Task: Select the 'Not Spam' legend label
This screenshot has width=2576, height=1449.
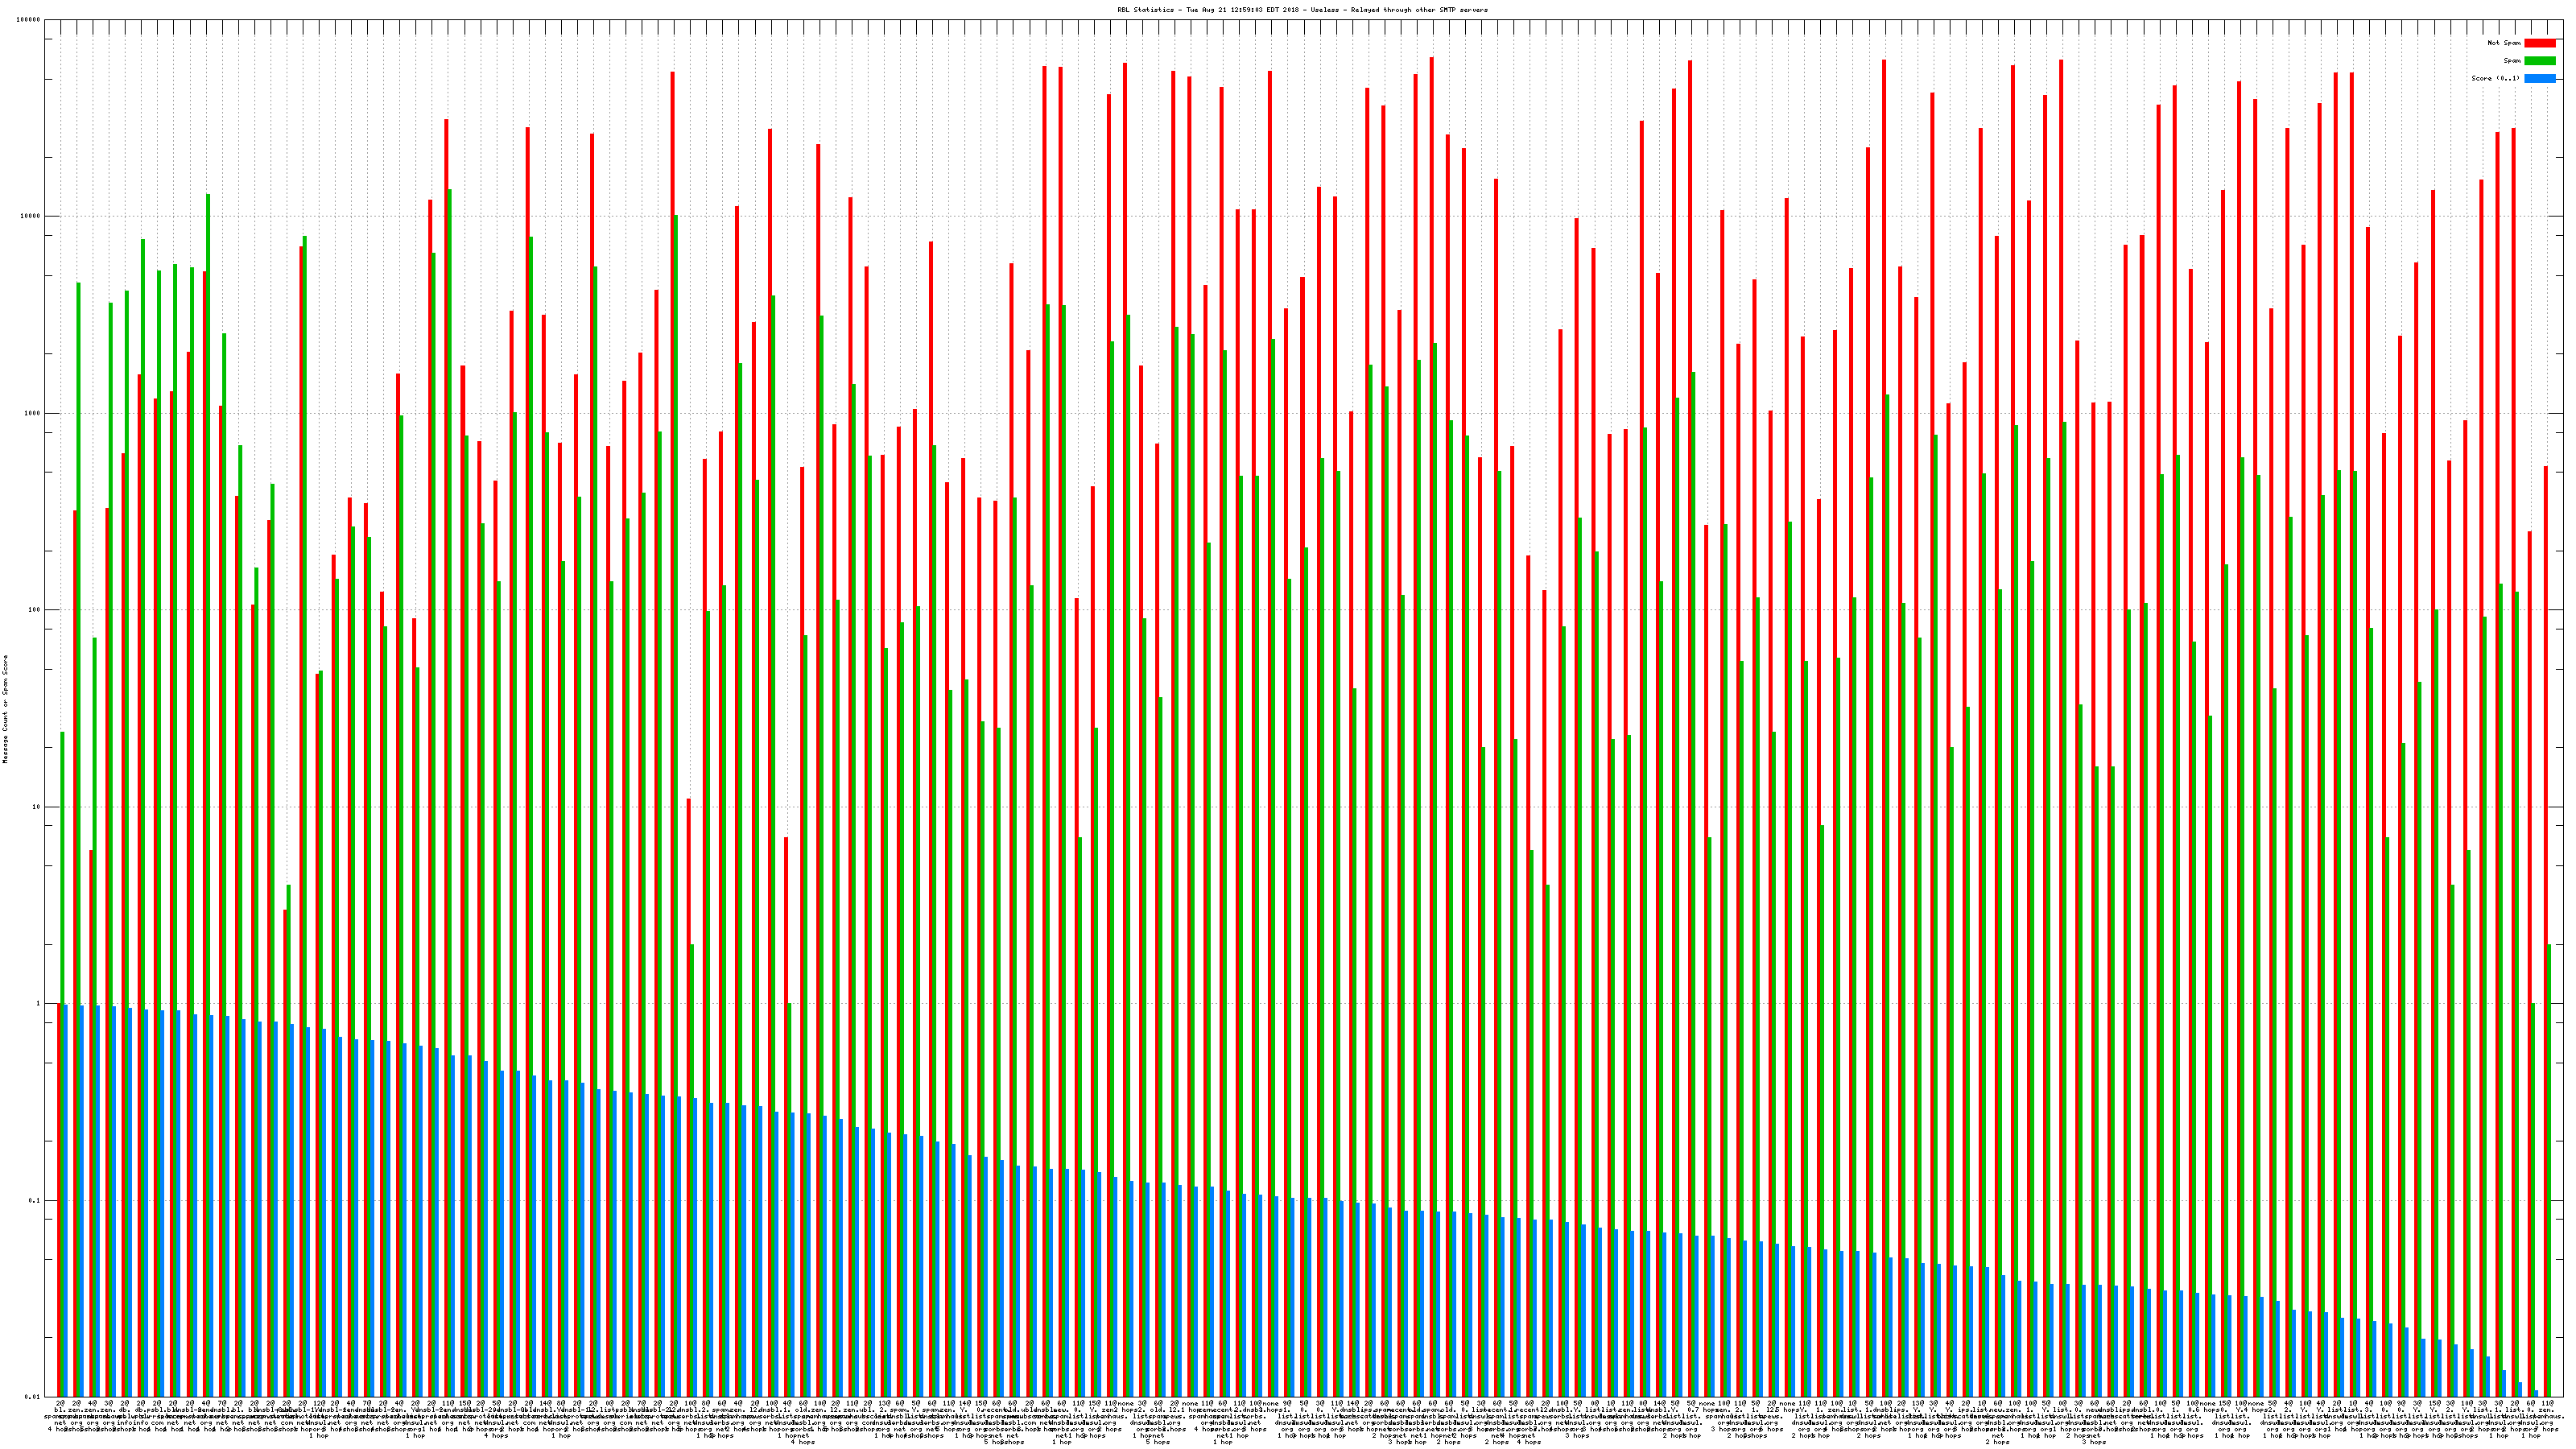Action: (2504, 43)
